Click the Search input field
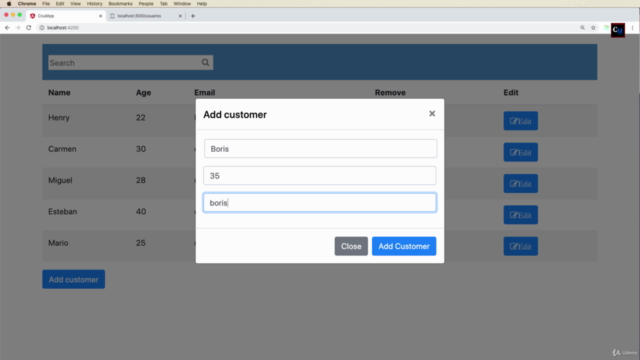 tap(131, 62)
